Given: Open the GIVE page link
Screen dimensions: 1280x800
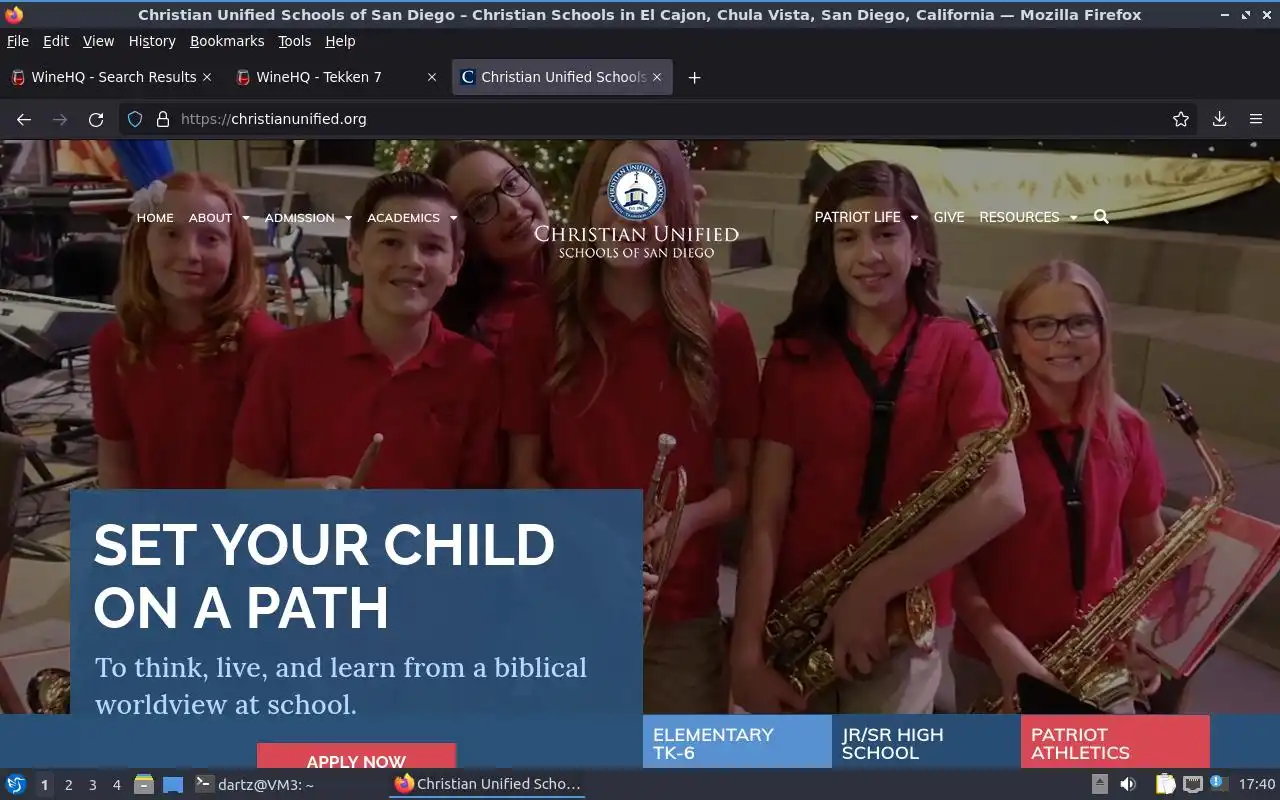Looking at the screenshot, I should [949, 217].
